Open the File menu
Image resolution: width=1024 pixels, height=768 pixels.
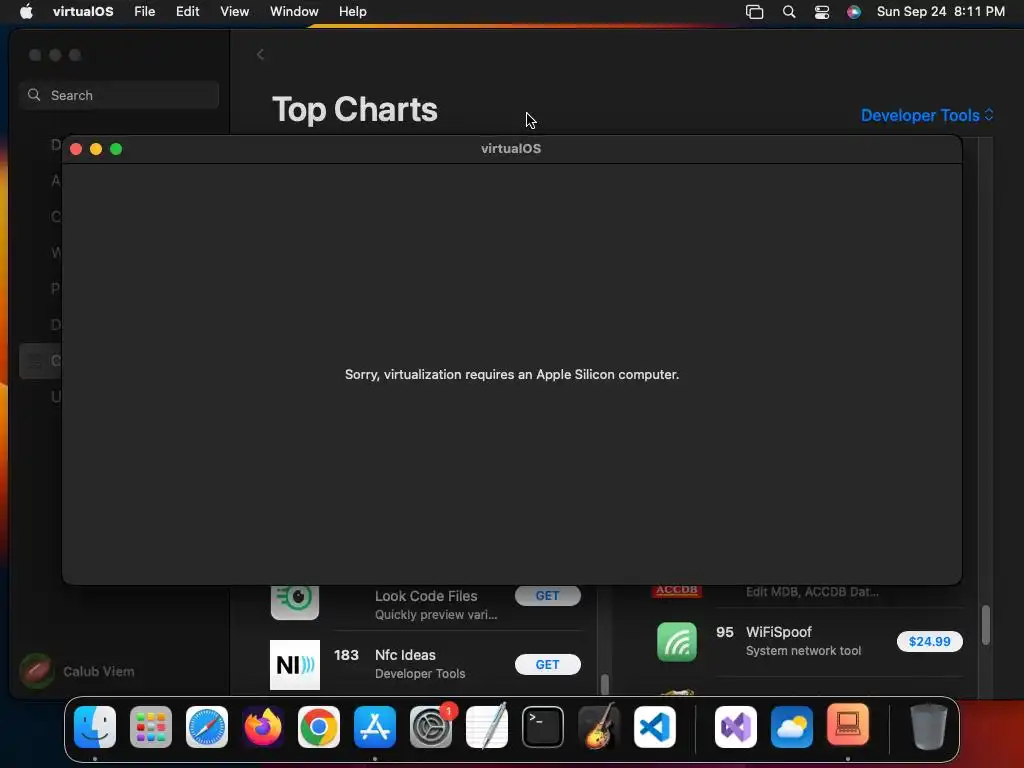pos(144,11)
